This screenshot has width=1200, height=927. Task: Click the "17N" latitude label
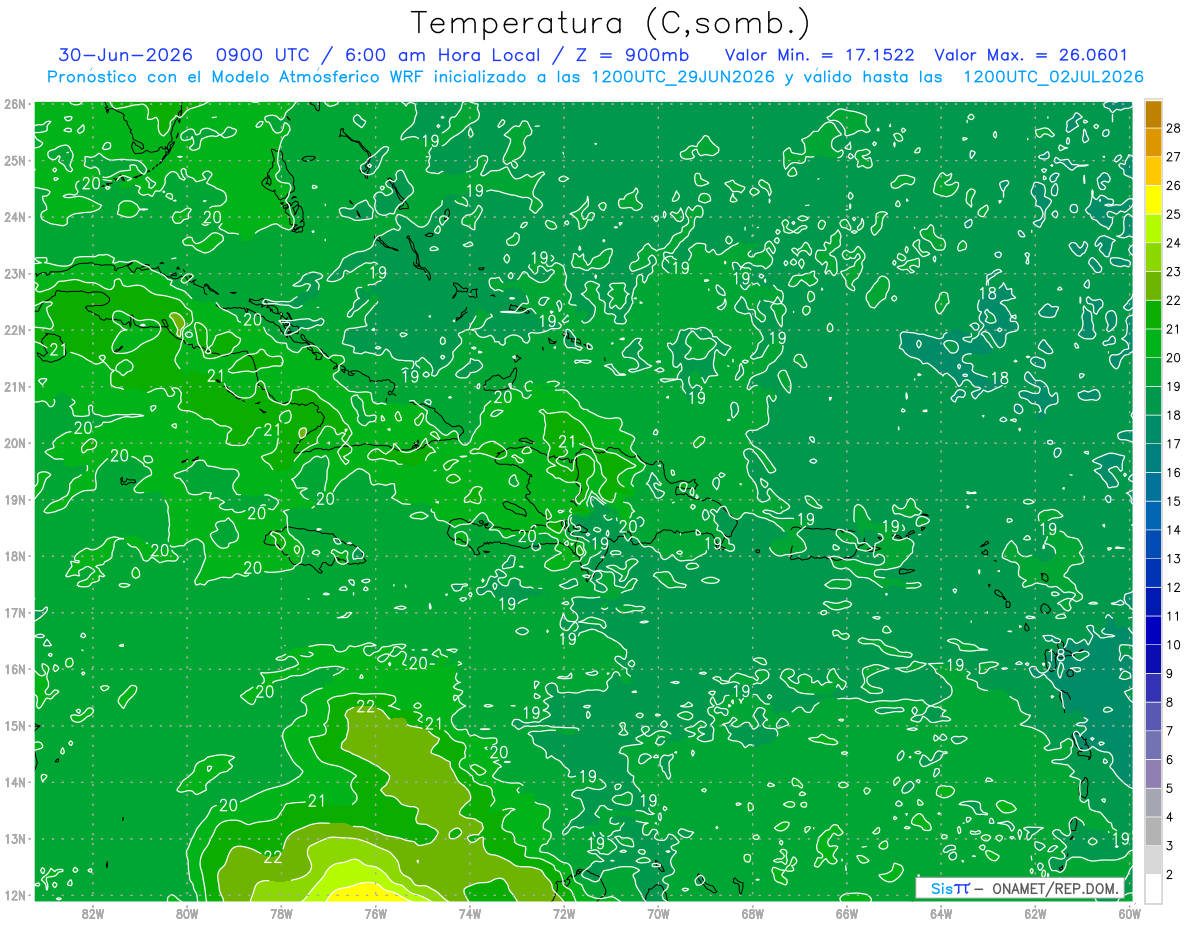[15, 612]
